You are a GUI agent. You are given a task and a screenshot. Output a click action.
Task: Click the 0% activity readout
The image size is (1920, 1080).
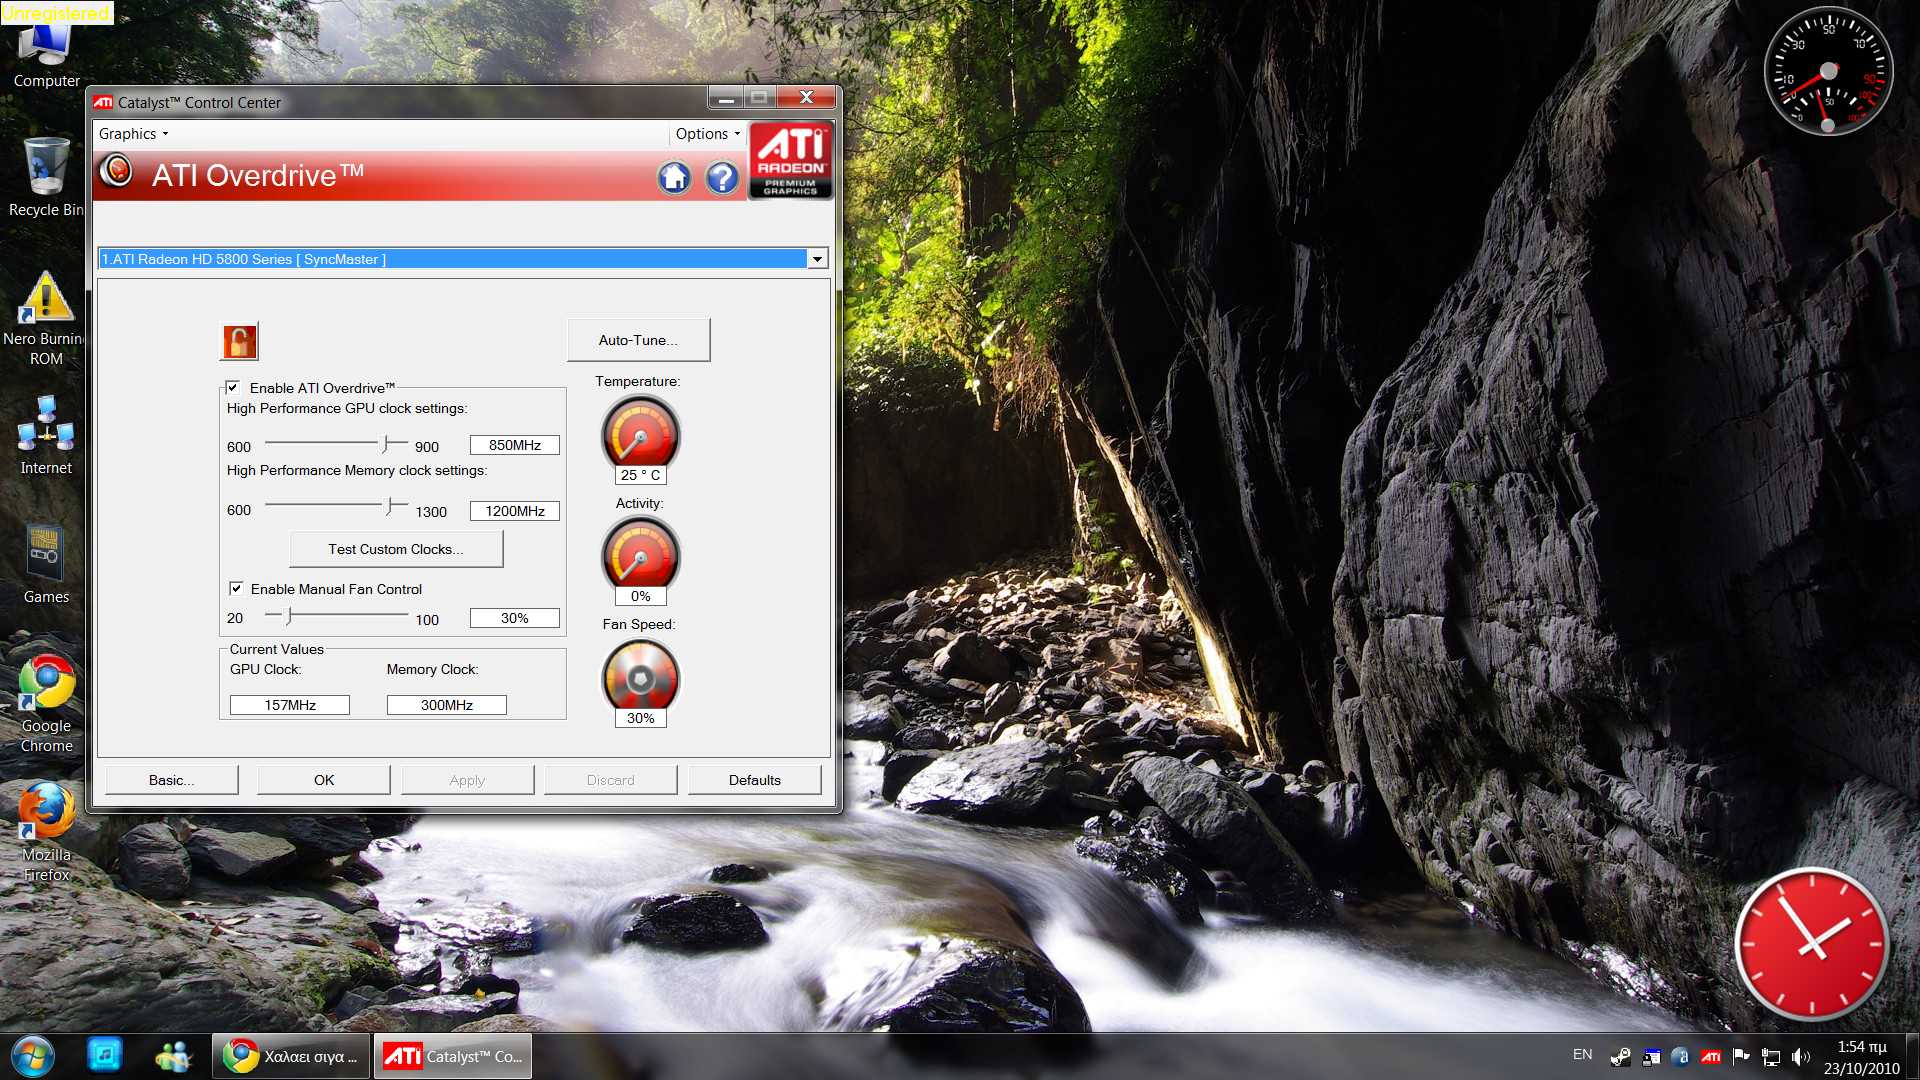[640, 596]
